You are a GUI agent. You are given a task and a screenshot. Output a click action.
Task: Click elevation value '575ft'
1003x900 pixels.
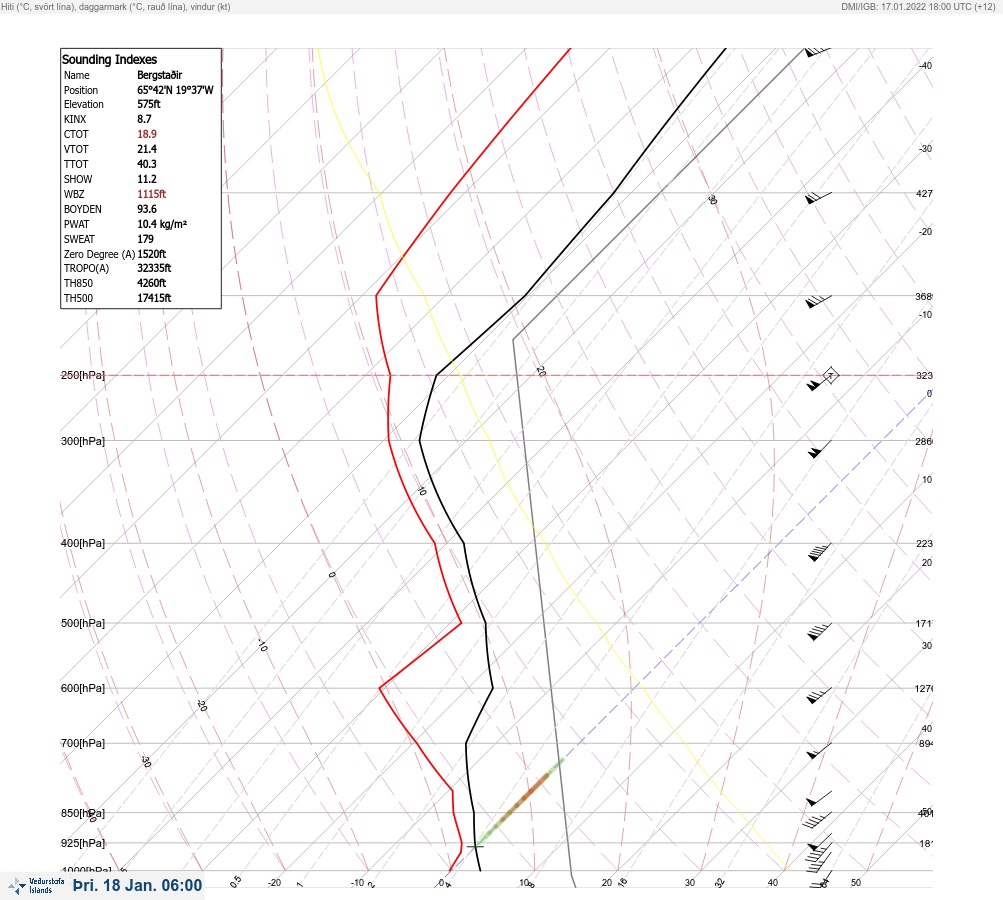point(148,104)
